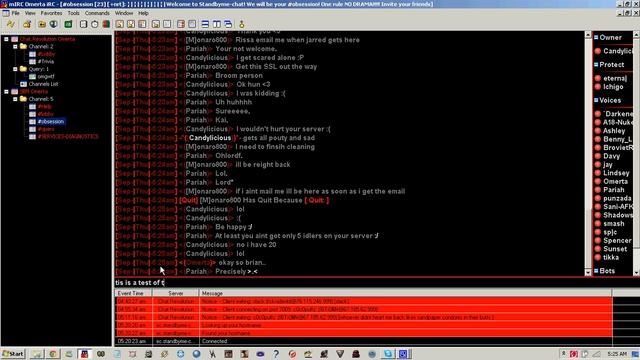This screenshot has width=640, height=360.
Task: Click the lightning bolt Connect toolbar icon
Action: tap(11, 24)
